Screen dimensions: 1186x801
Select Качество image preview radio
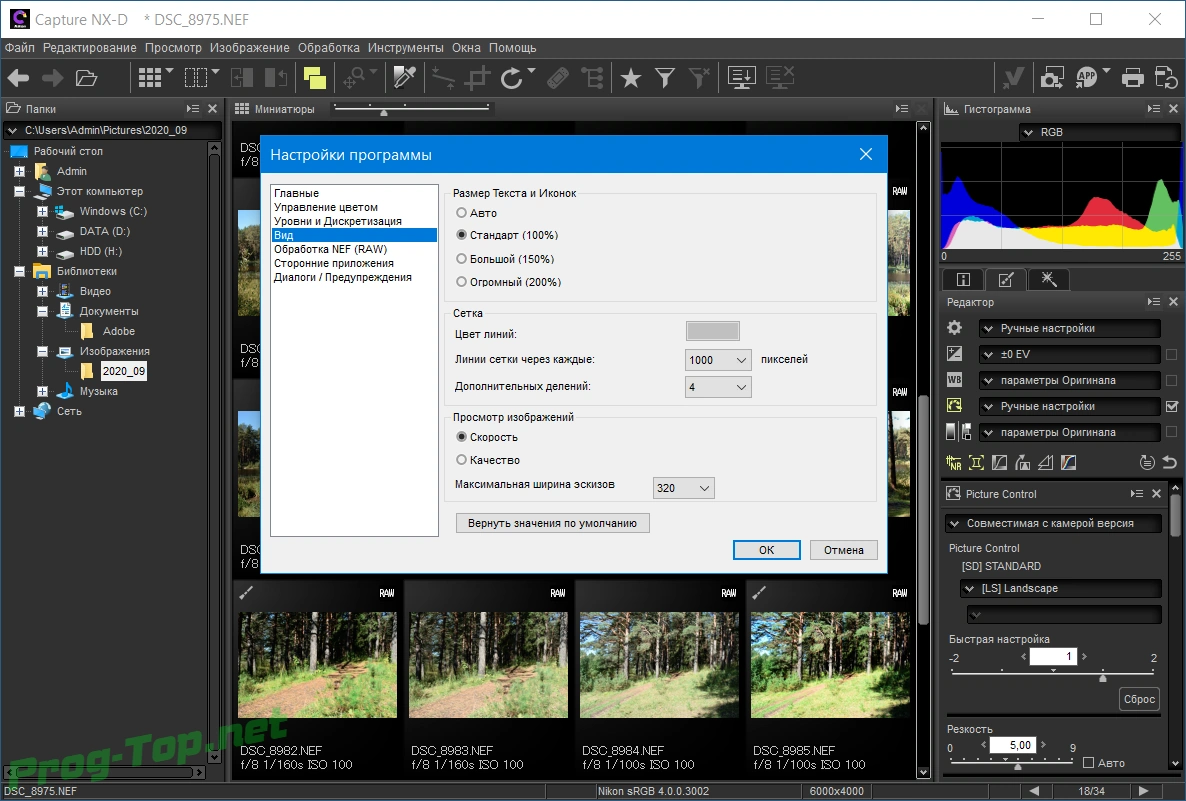(461, 460)
